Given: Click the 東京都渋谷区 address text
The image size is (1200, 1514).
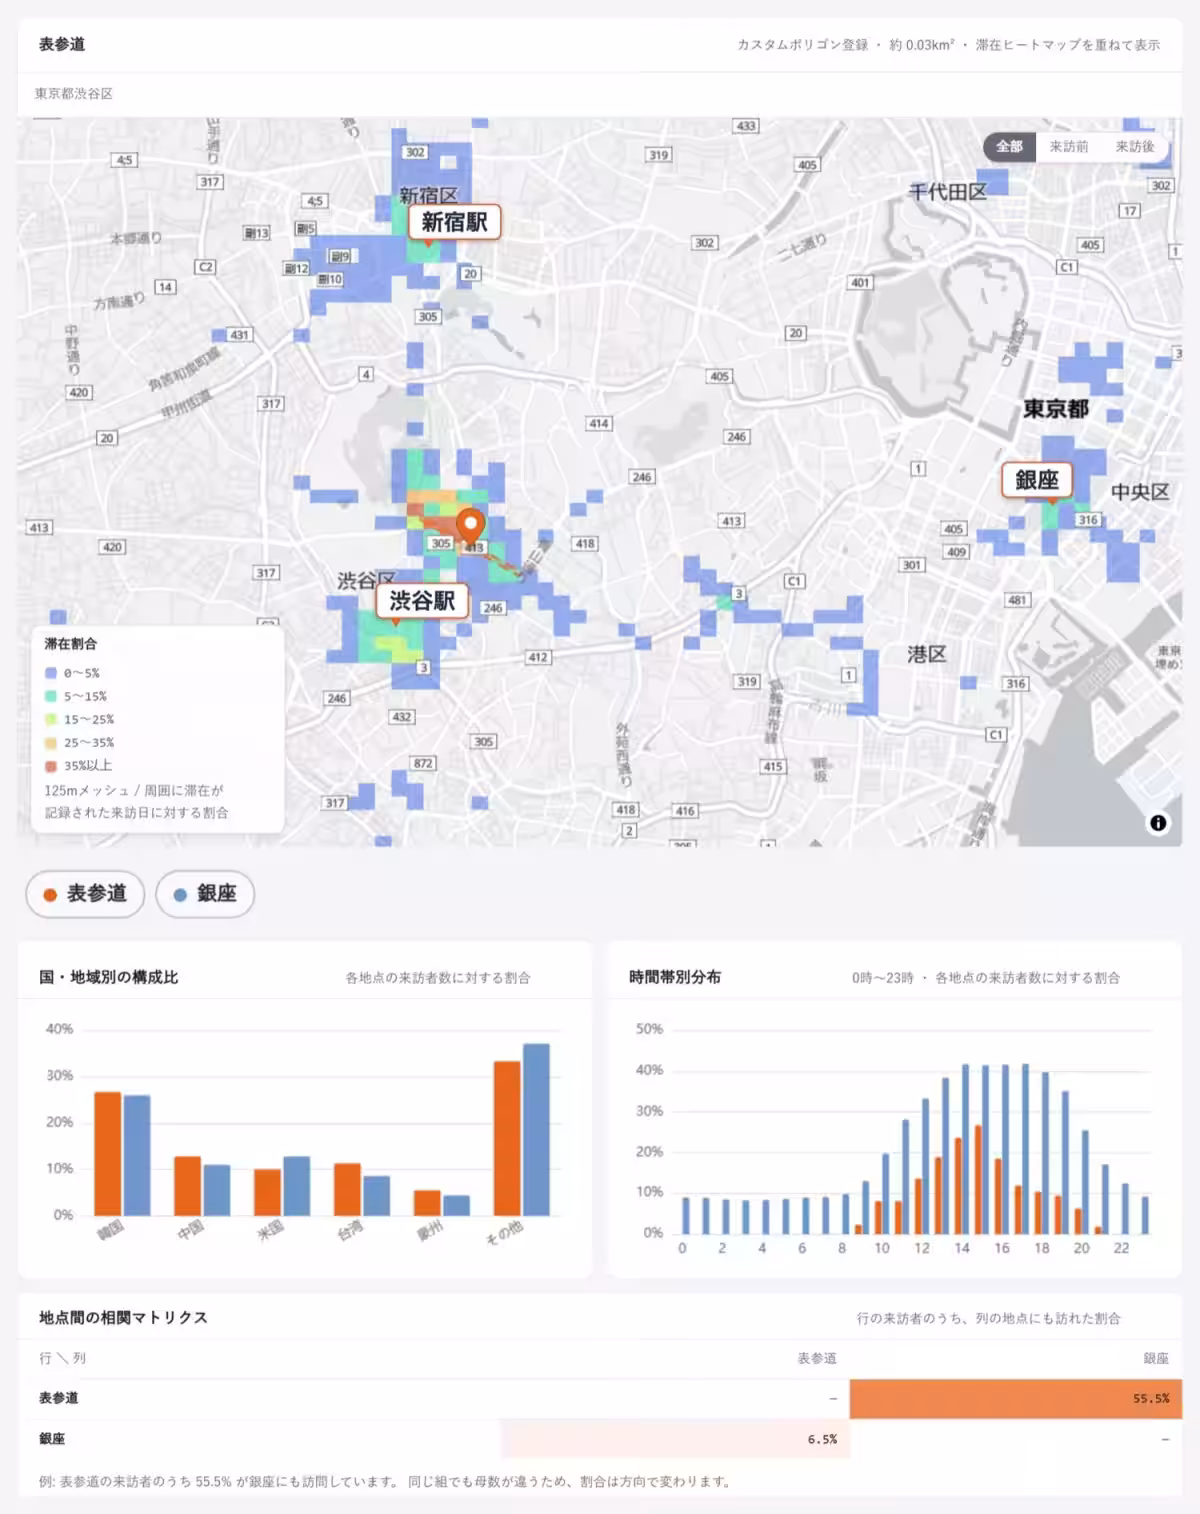Looking at the screenshot, I should 74,94.
